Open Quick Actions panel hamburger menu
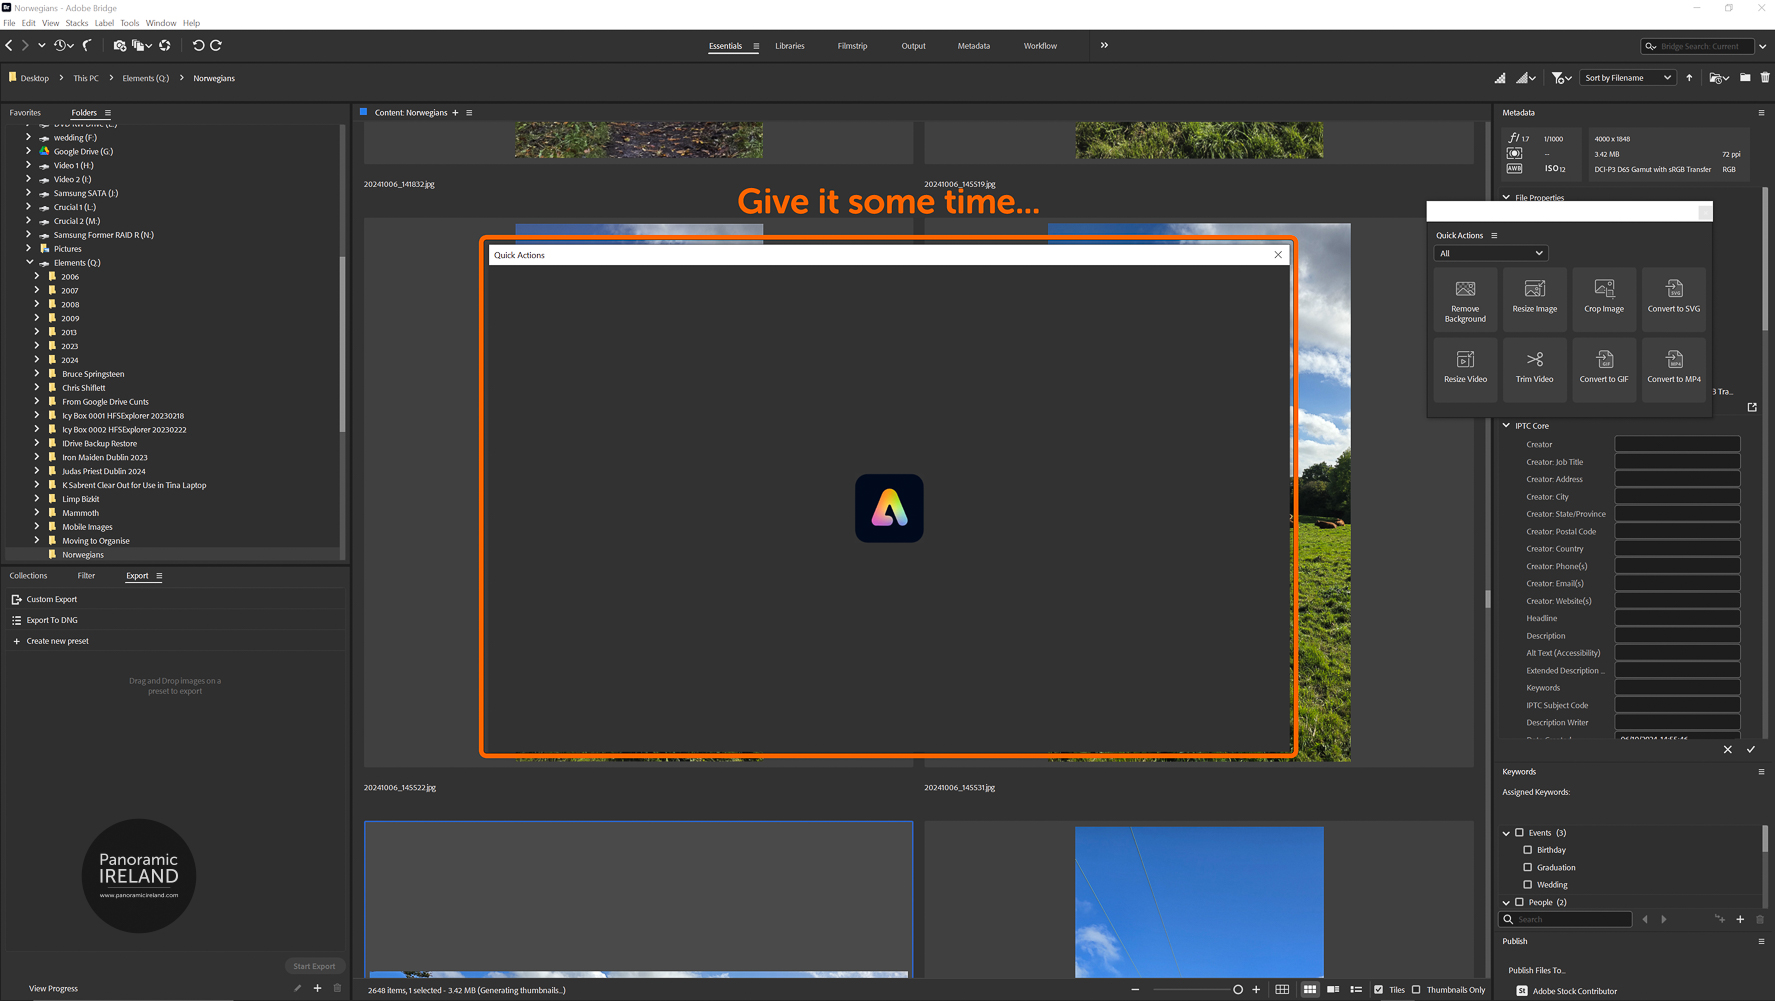The width and height of the screenshot is (1775, 1001). click(x=1494, y=236)
